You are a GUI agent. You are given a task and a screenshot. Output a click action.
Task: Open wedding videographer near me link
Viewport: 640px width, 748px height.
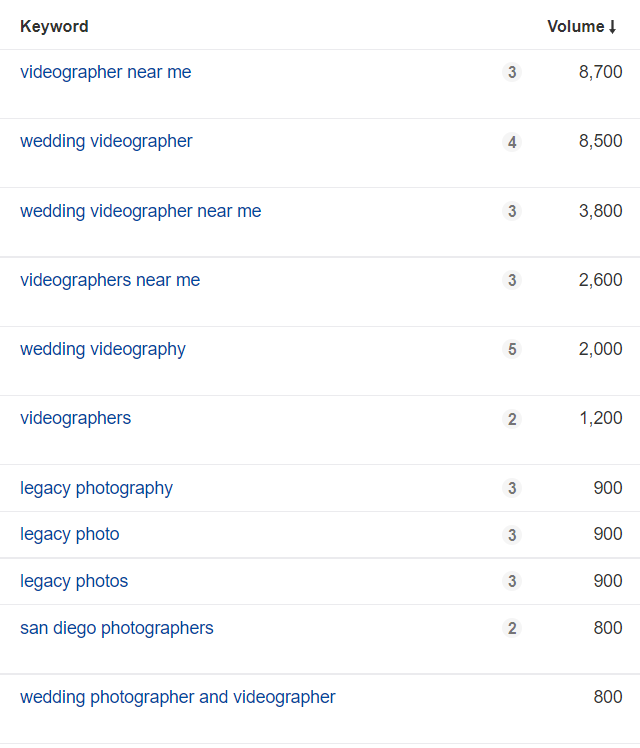tap(141, 211)
